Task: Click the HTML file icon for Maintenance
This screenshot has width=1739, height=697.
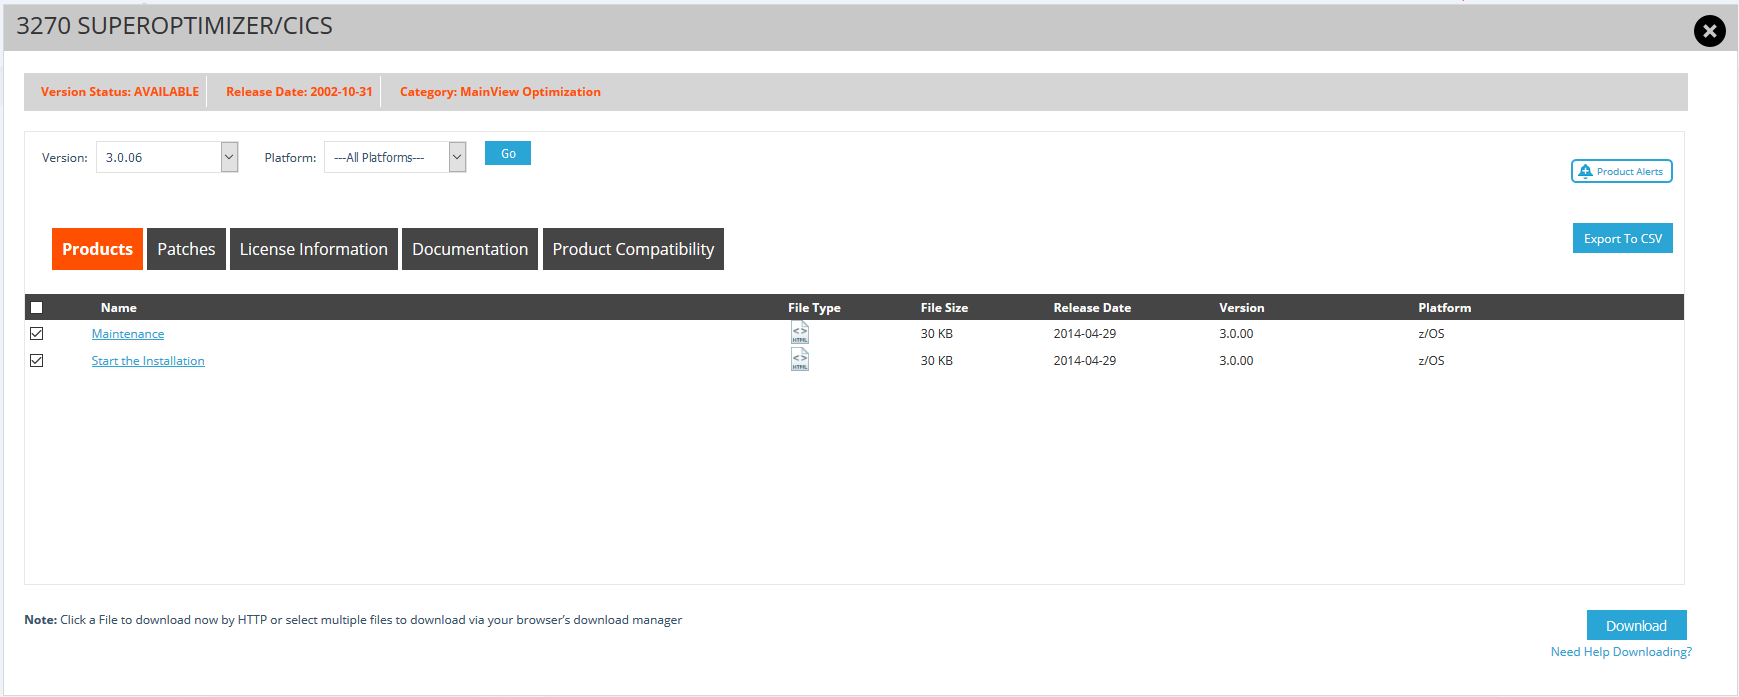Action: [x=799, y=333]
